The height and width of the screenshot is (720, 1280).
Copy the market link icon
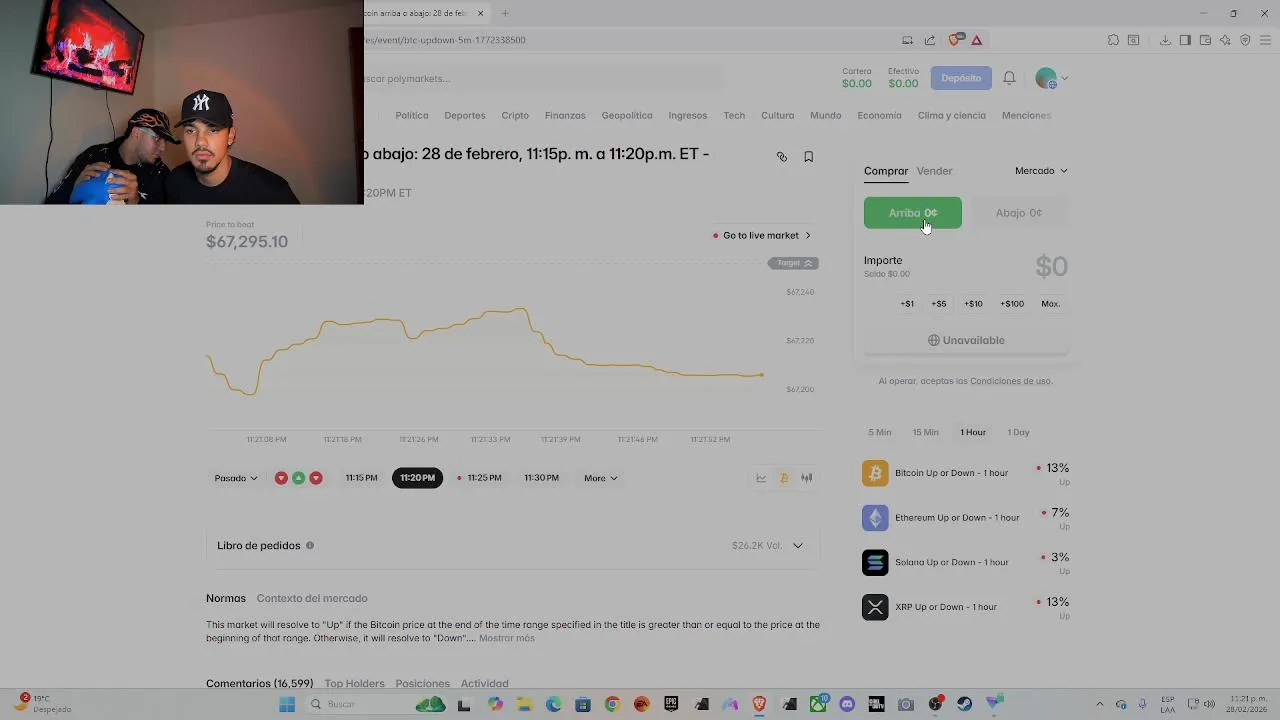(782, 157)
